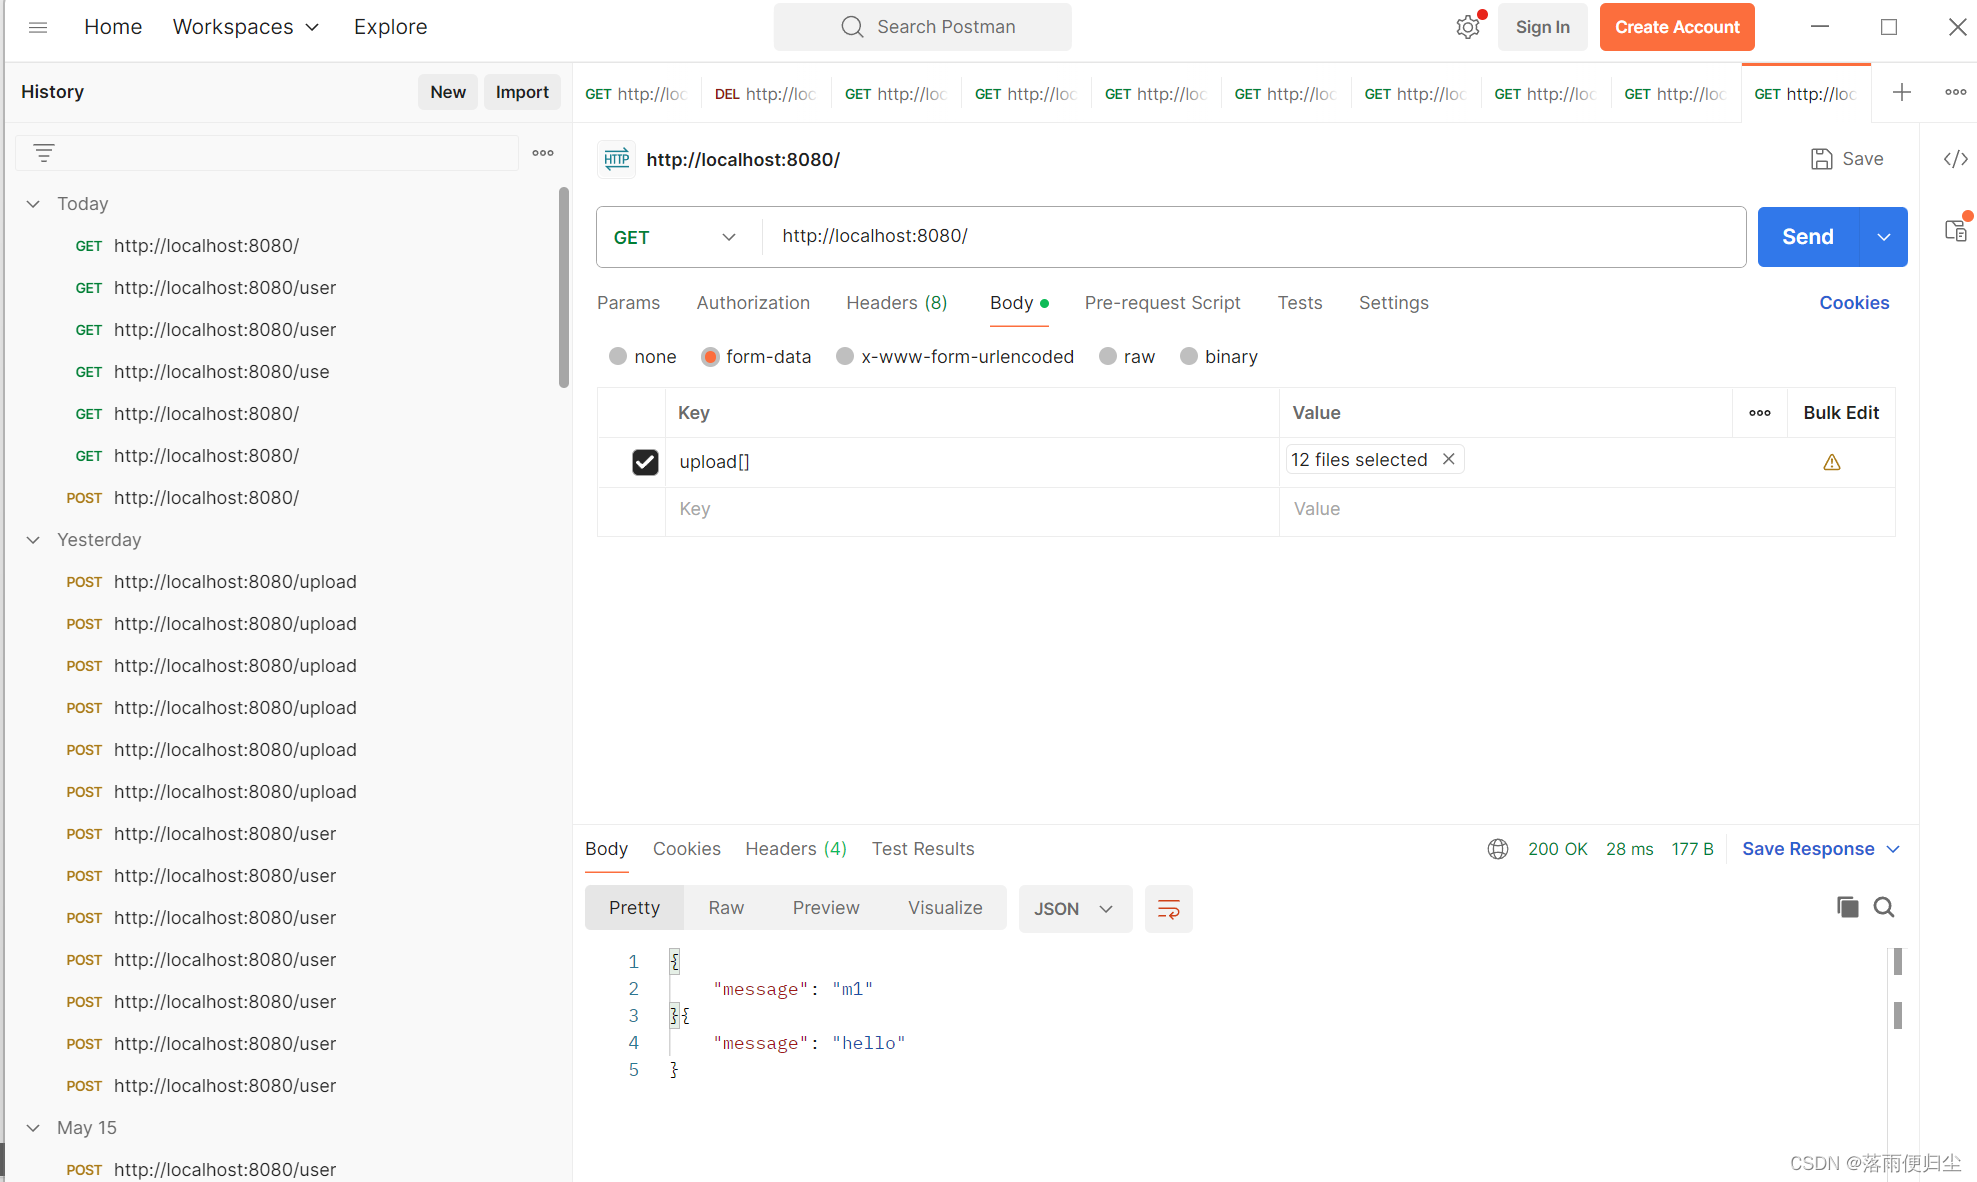Open the Cookies link

(x=1854, y=303)
